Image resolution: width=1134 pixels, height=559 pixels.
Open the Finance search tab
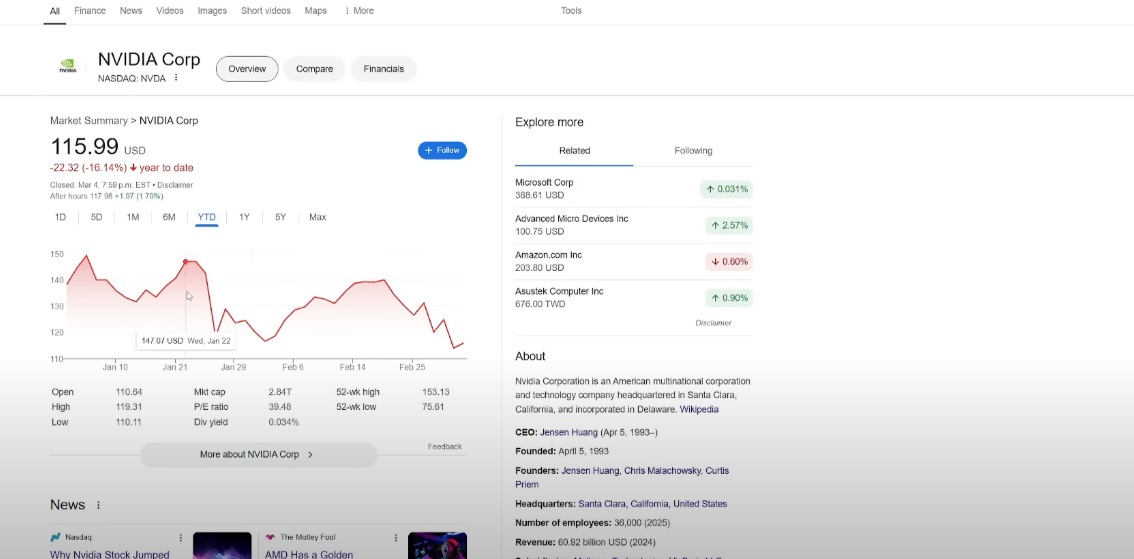click(90, 11)
